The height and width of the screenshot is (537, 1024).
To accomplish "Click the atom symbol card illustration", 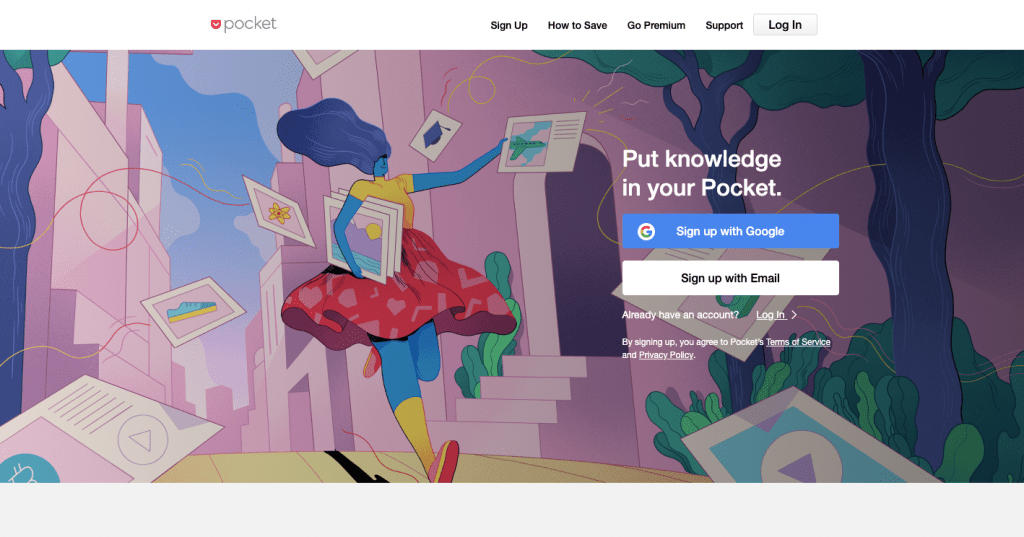I will pos(279,212).
